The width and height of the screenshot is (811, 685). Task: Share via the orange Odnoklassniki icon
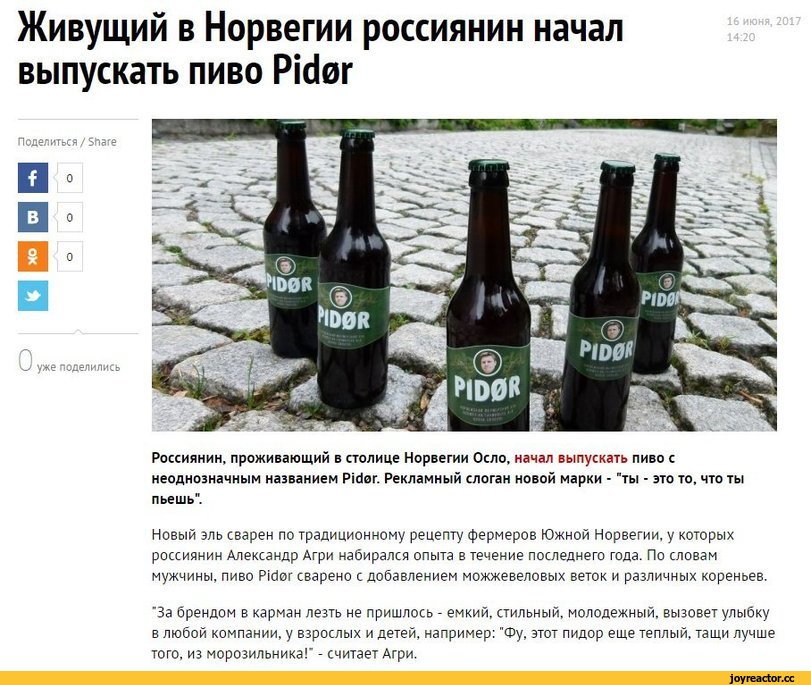(x=33, y=256)
